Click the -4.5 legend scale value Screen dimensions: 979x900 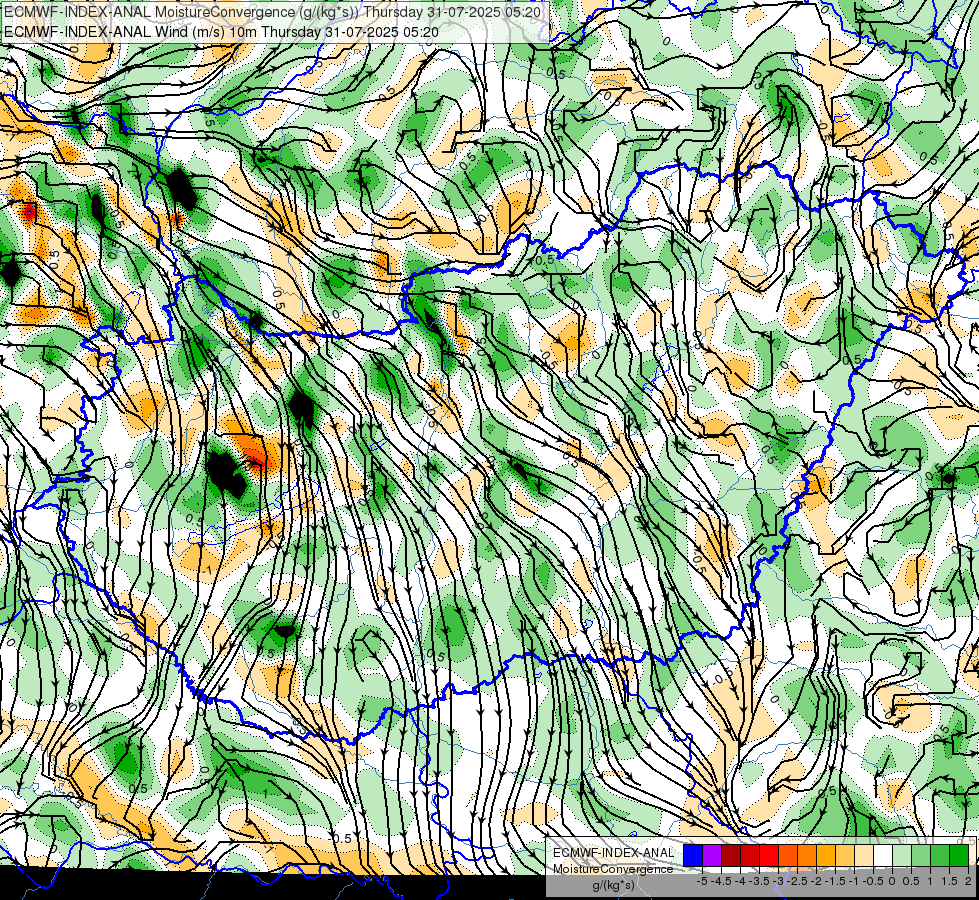point(721,881)
